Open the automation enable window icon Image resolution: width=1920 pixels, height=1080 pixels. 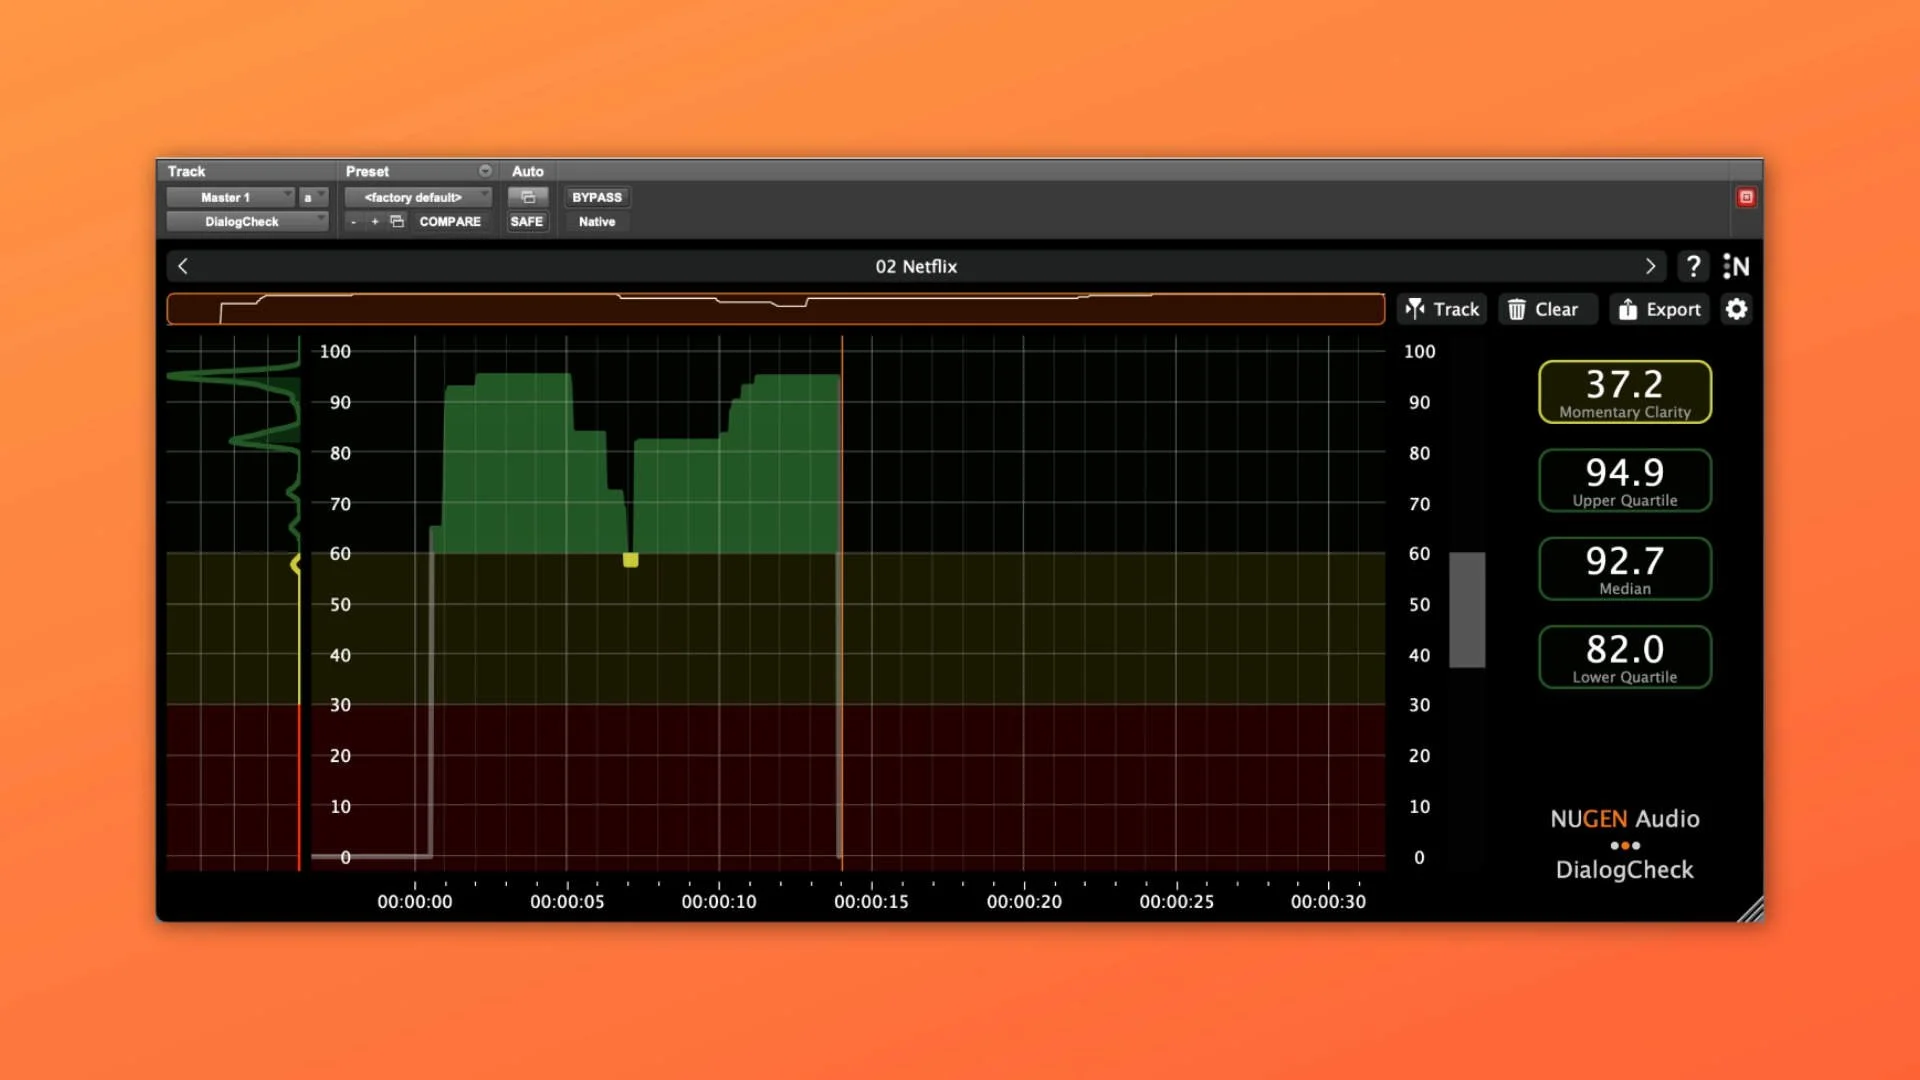(x=528, y=197)
